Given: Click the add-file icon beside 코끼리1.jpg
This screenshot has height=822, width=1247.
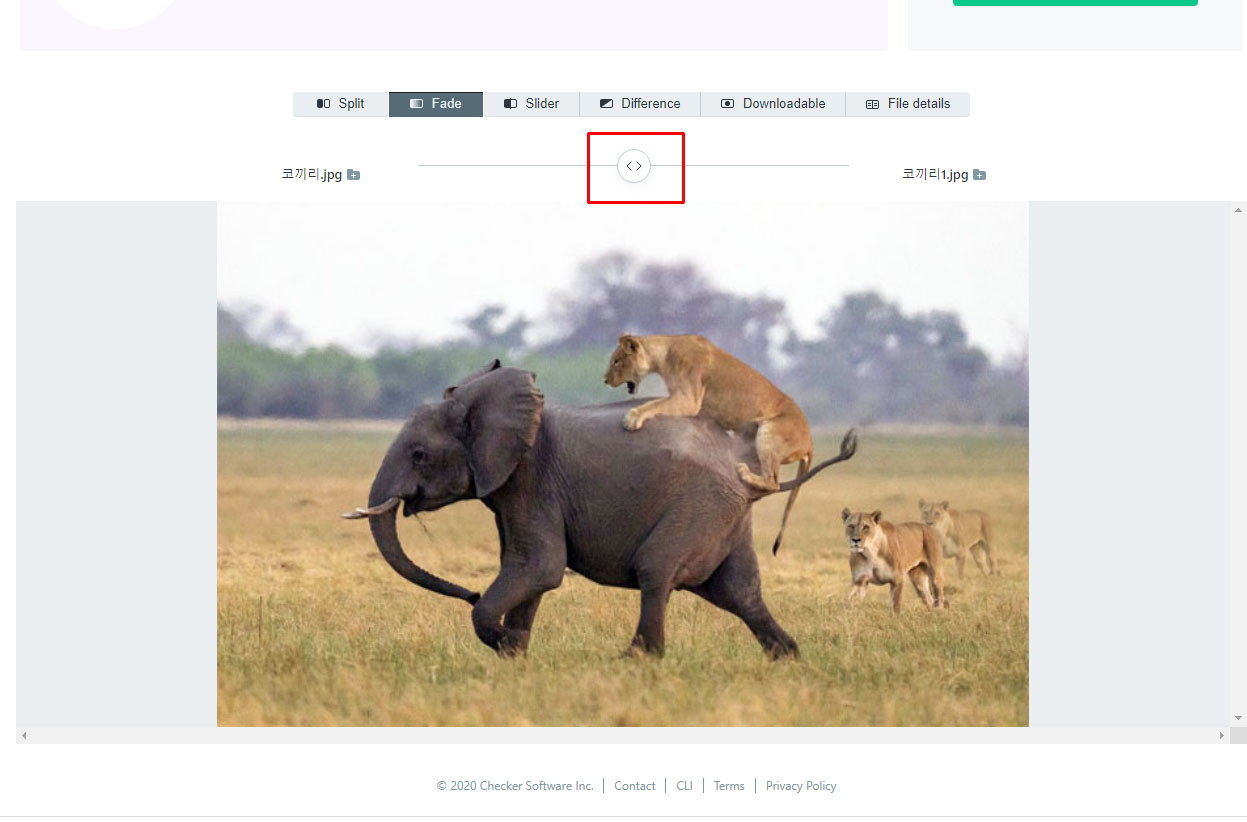Looking at the screenshot, I should click(x=980, y=175).
